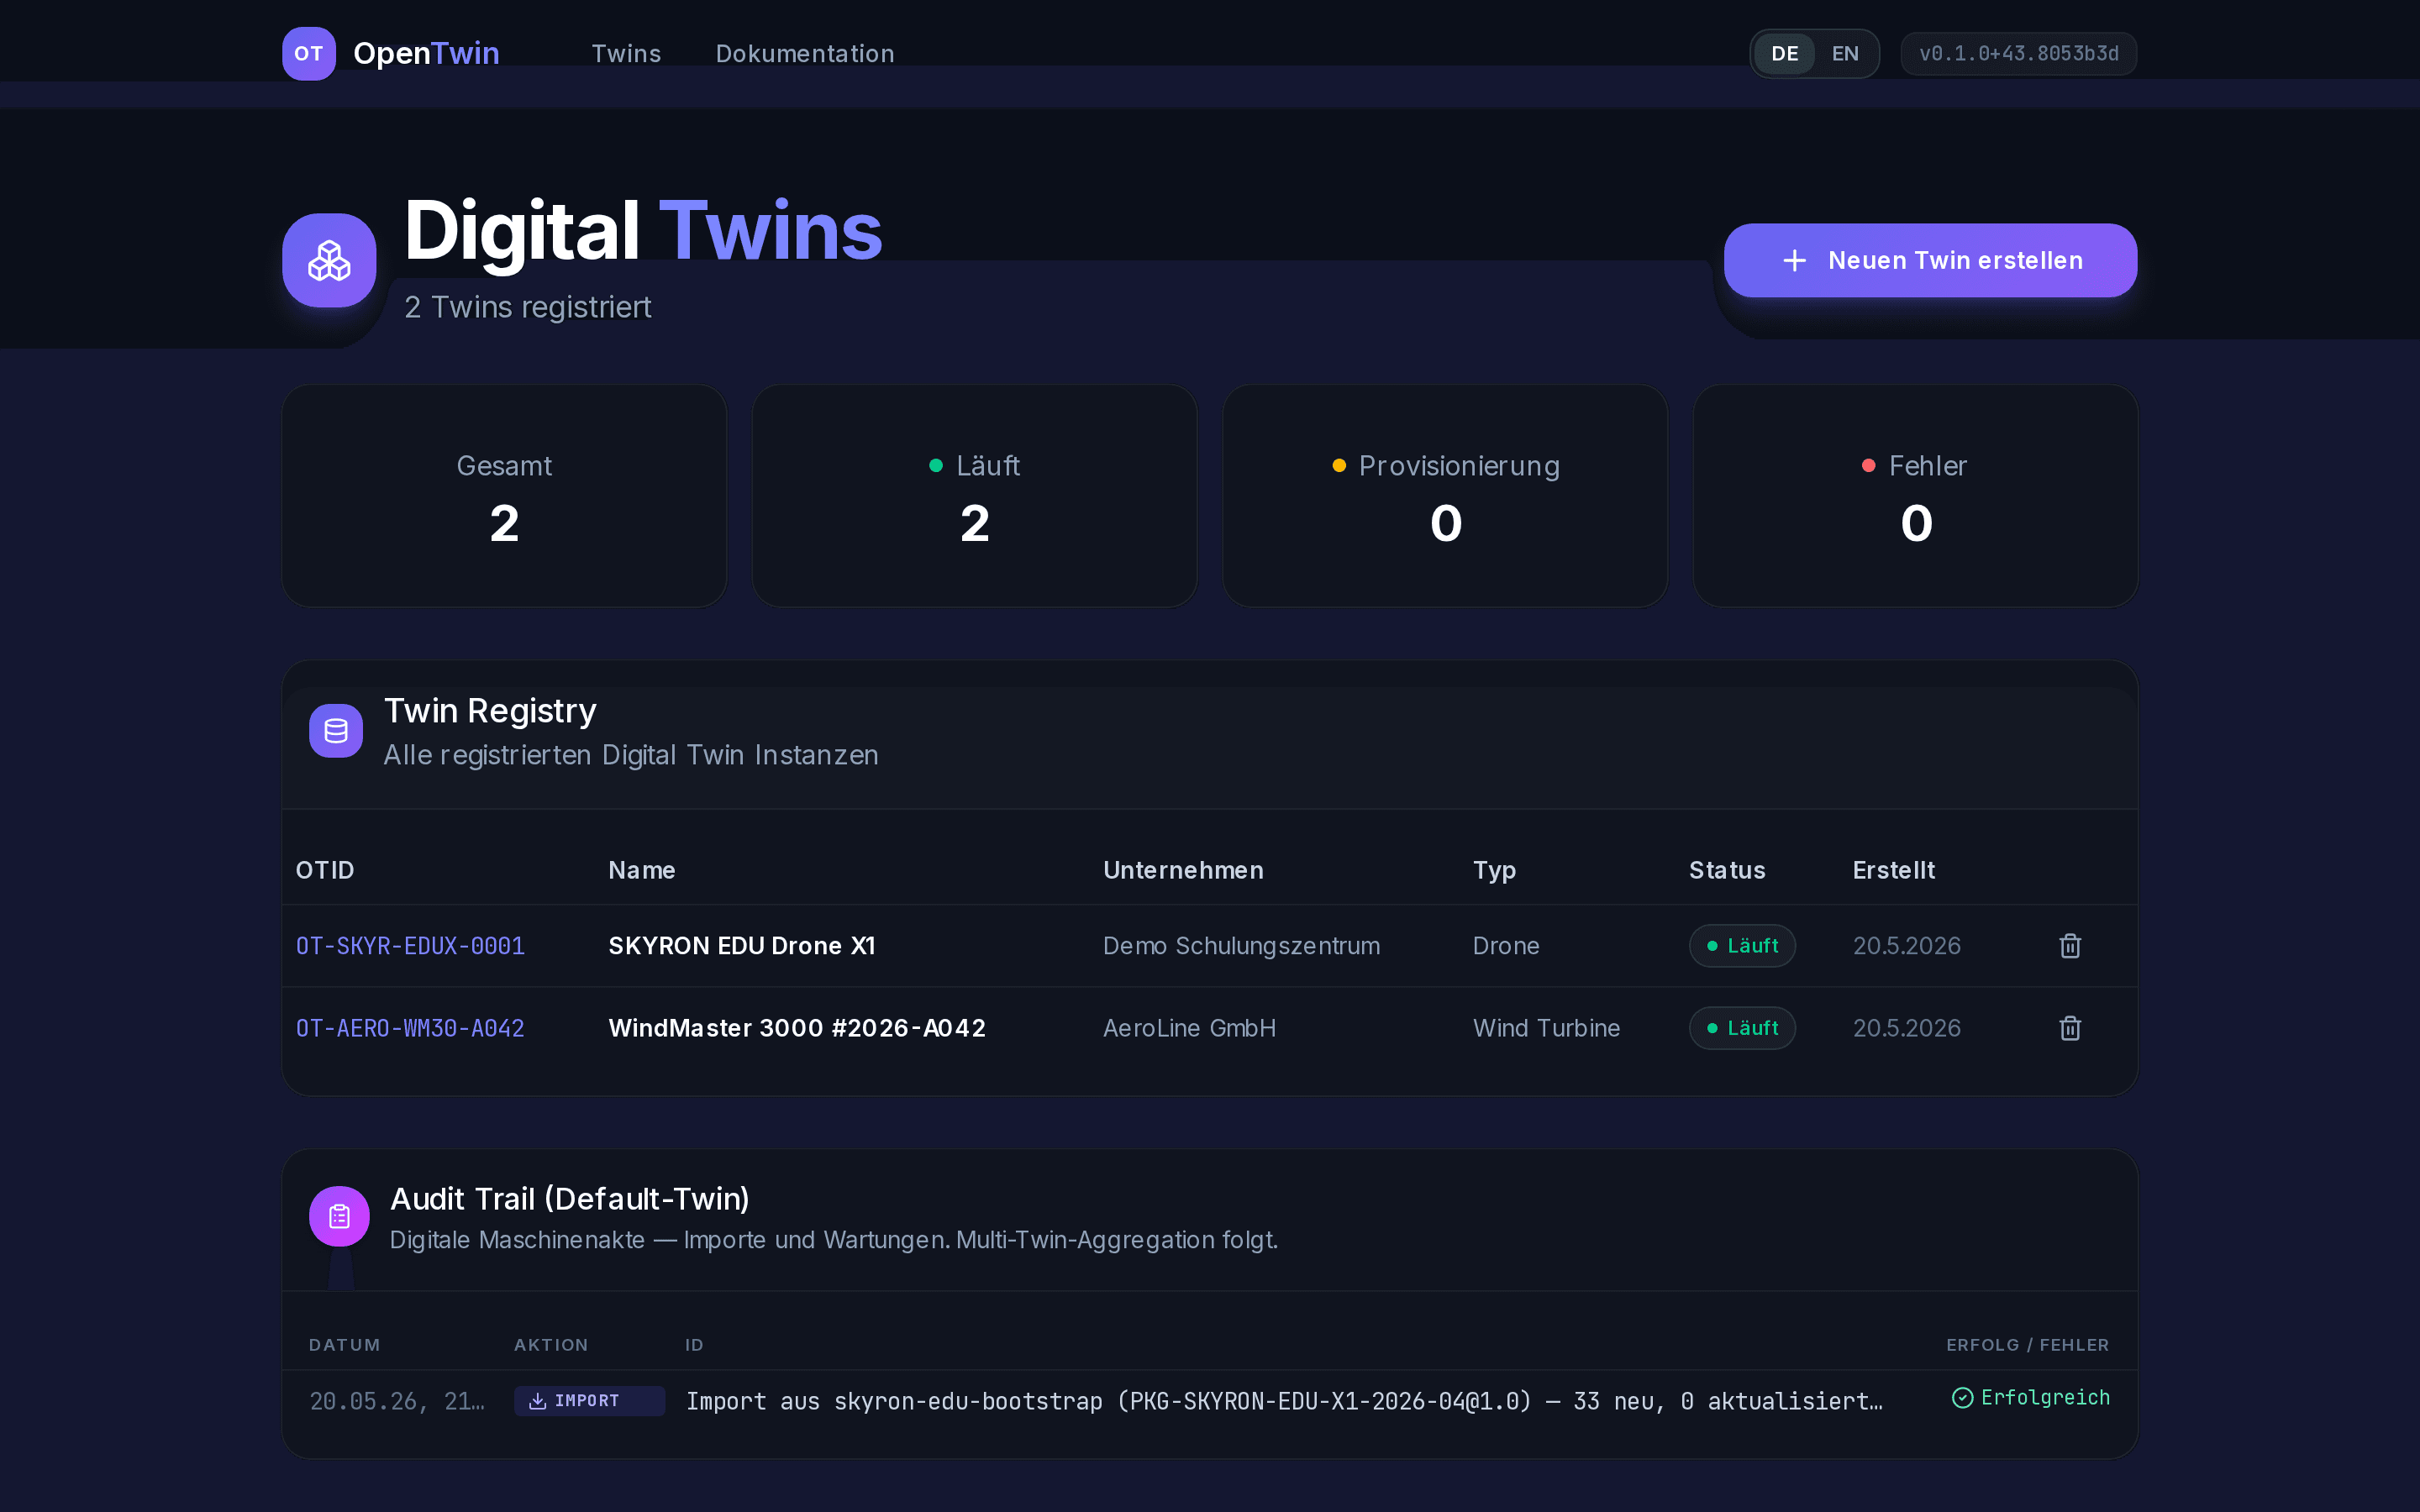Click the skyron-edu-bootstrap import description
The height and width of the screenshot is (1512, 2420).
coord(1284,1401)
